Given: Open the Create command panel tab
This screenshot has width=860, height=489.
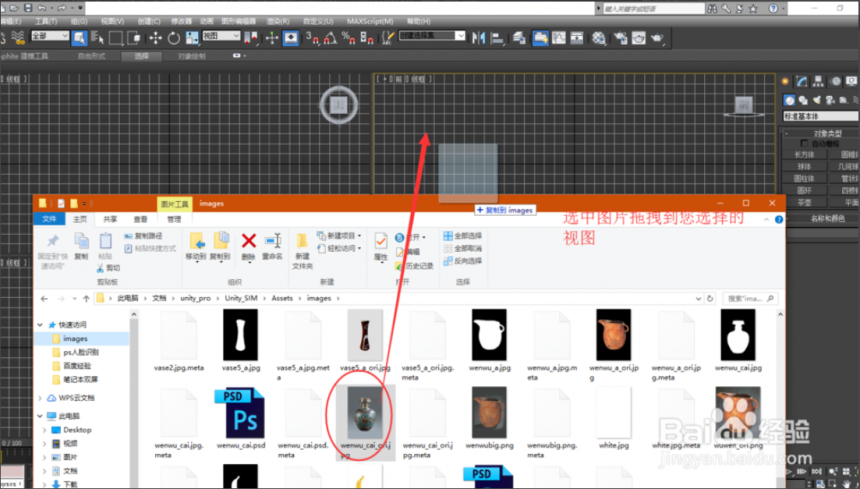Looking at the screenshot, I should point(785,81).
